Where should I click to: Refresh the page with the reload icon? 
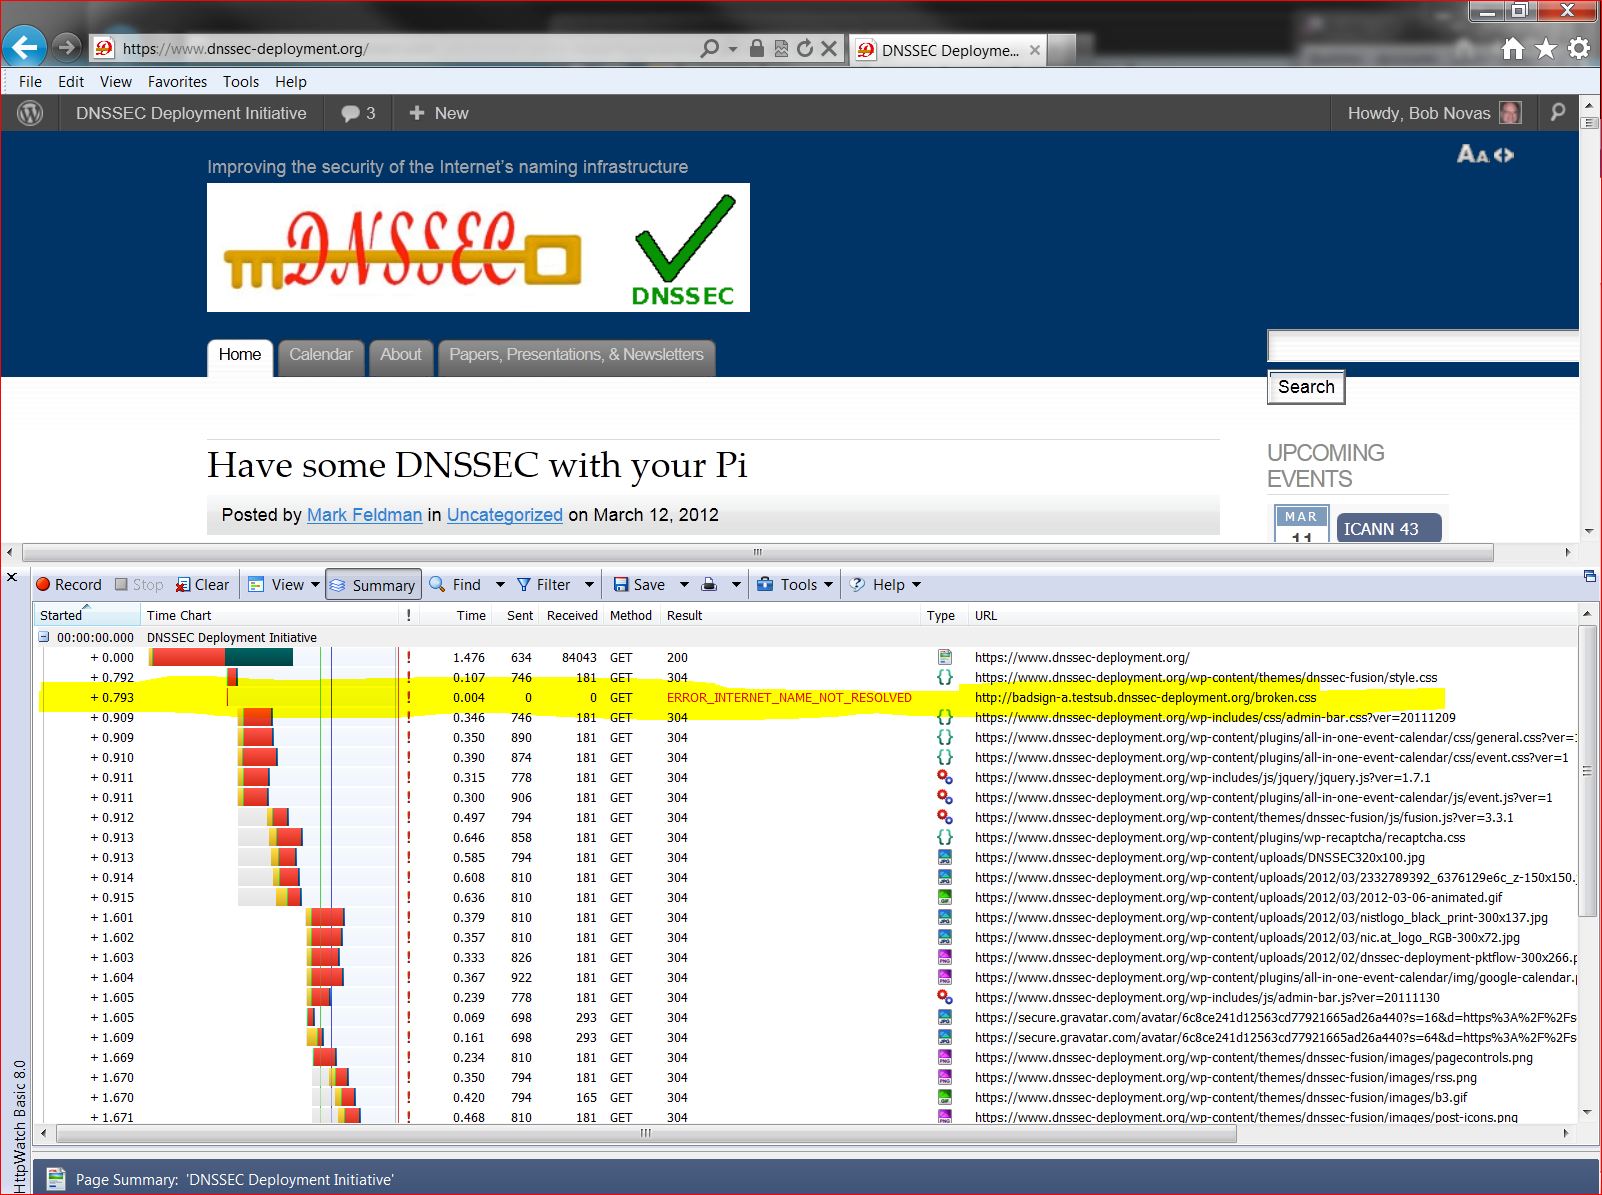click(x=805, y=48)
